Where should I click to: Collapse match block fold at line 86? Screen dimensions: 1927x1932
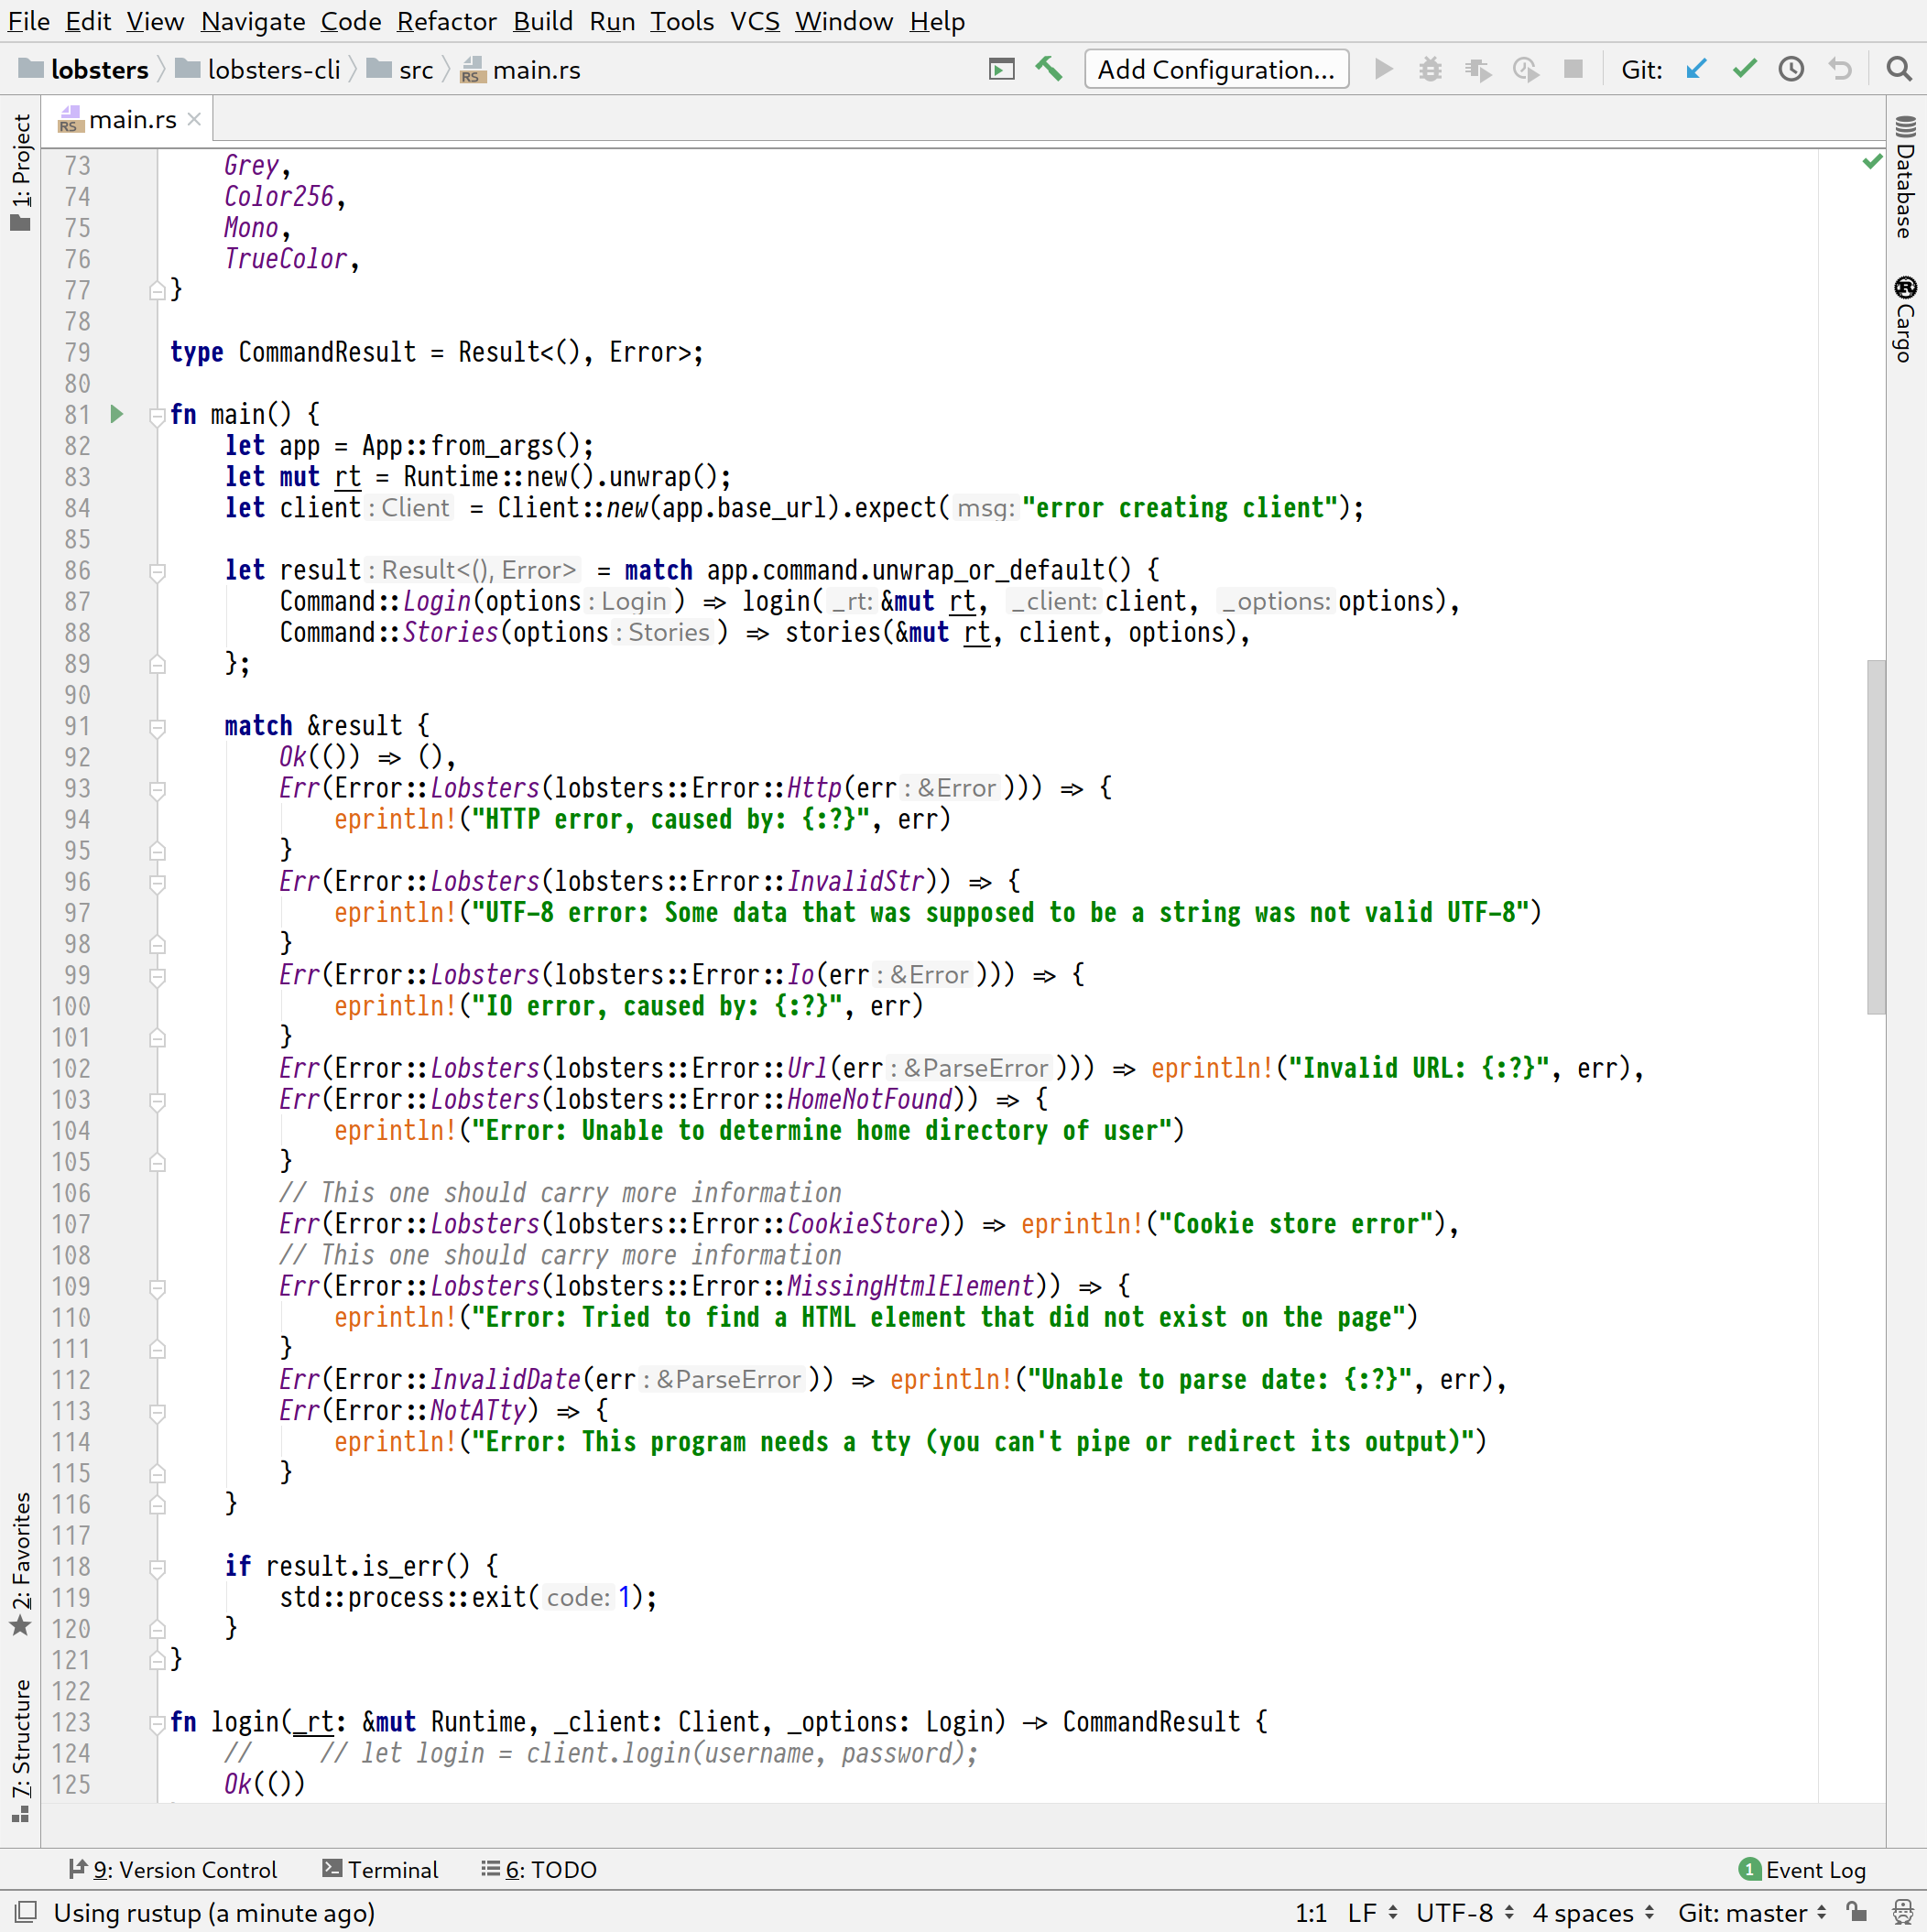(157, 571)
